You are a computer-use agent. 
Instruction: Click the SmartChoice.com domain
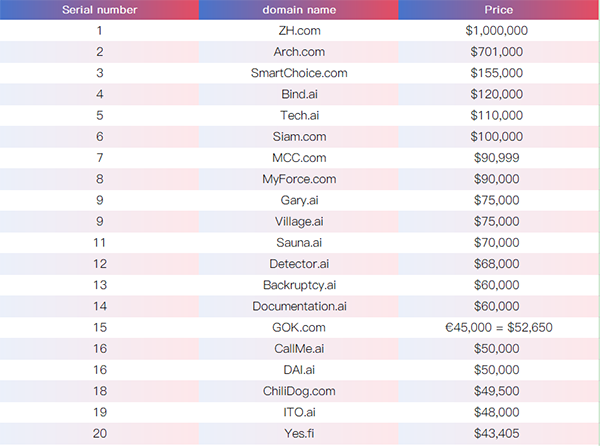click(299, 73)
